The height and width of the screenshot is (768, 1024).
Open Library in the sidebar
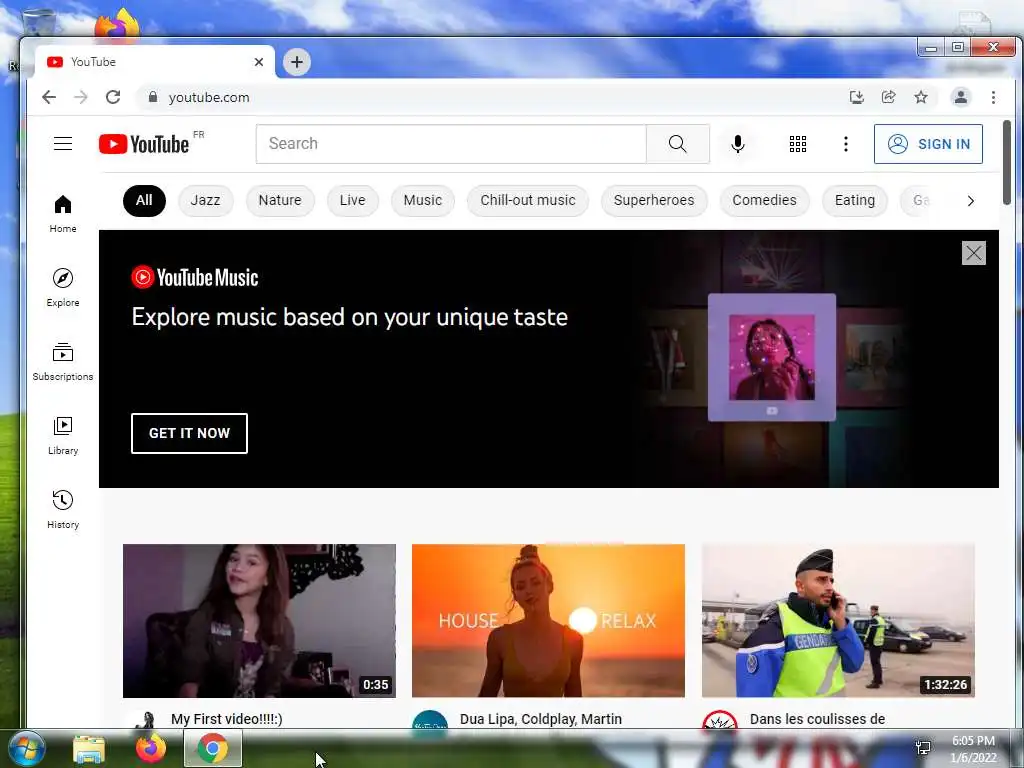coord(63,436)
